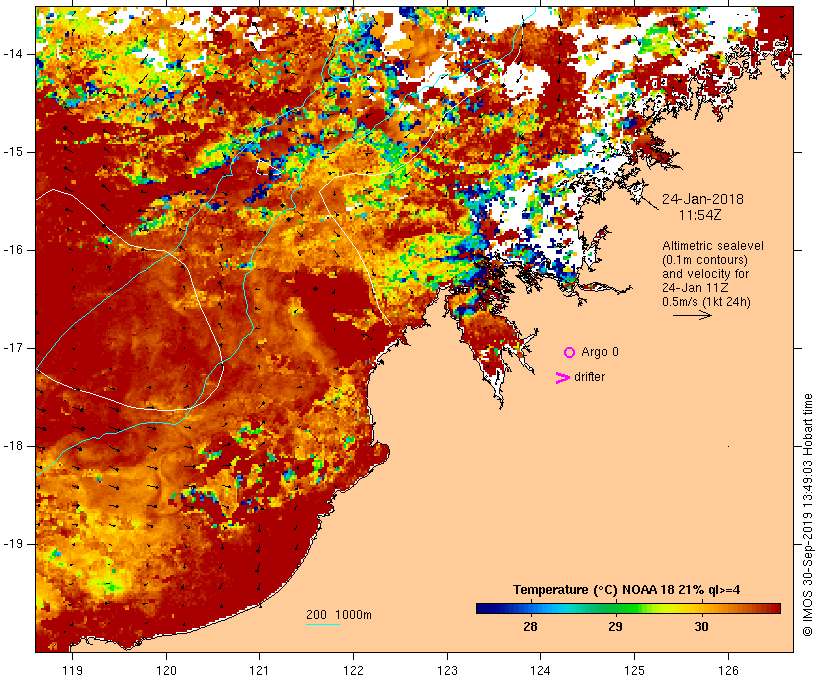Viewport: 820px width, 680px height.
Task: Click the '28' color bar label
Action: click(530, 627)
